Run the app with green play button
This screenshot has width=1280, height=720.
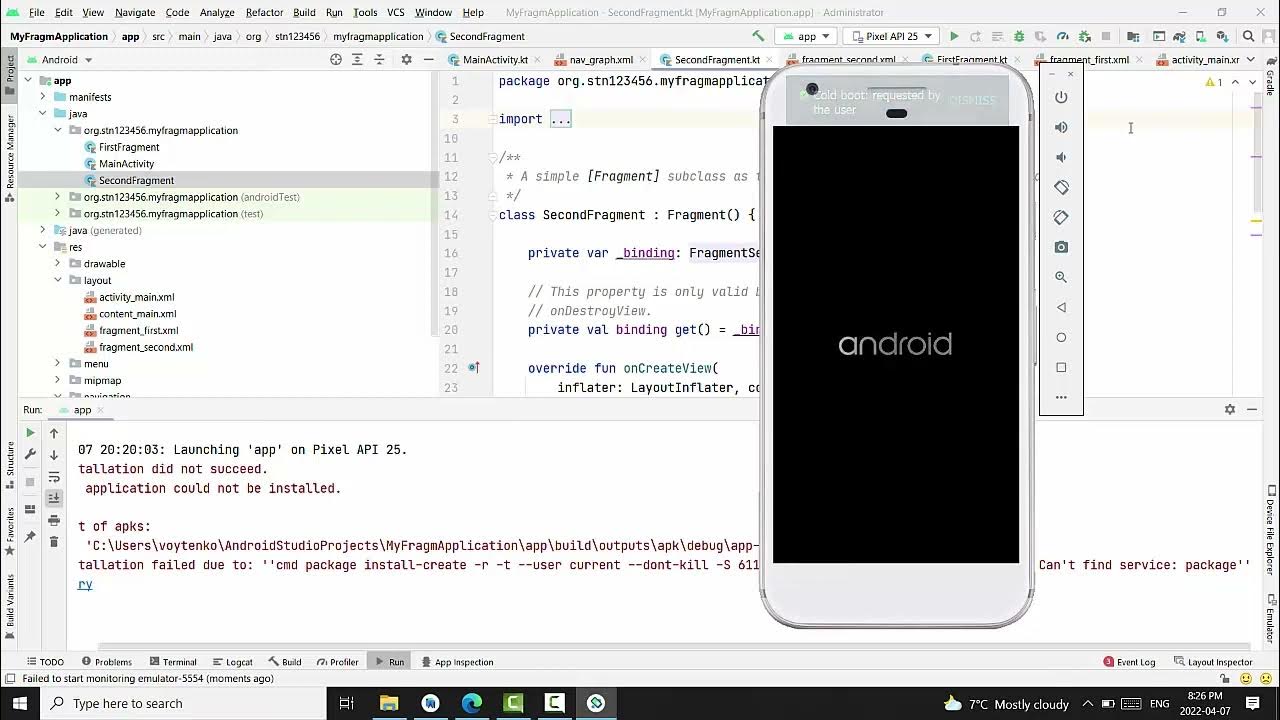point(954,36)
